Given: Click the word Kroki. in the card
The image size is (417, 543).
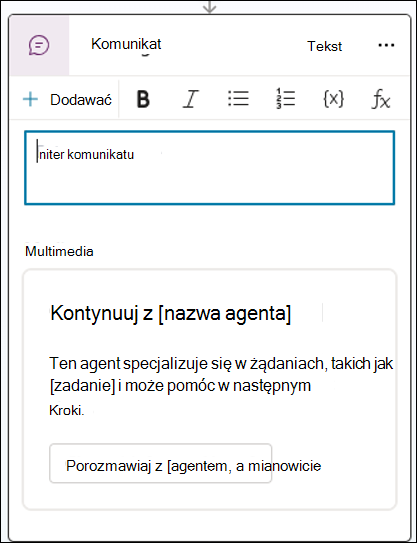Looking at the screenshot, I should tap(67, 410).
